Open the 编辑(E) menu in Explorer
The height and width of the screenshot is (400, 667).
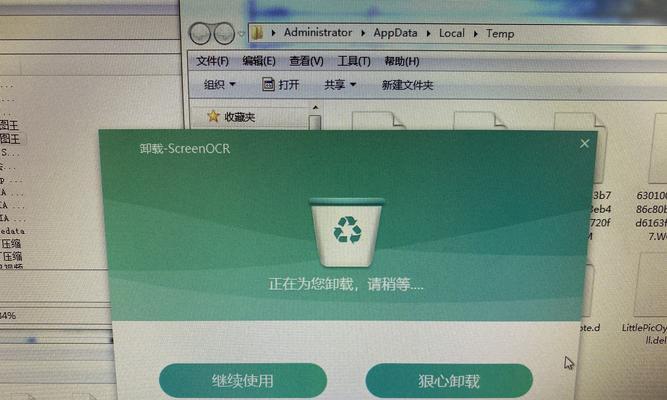coord(259,61)
